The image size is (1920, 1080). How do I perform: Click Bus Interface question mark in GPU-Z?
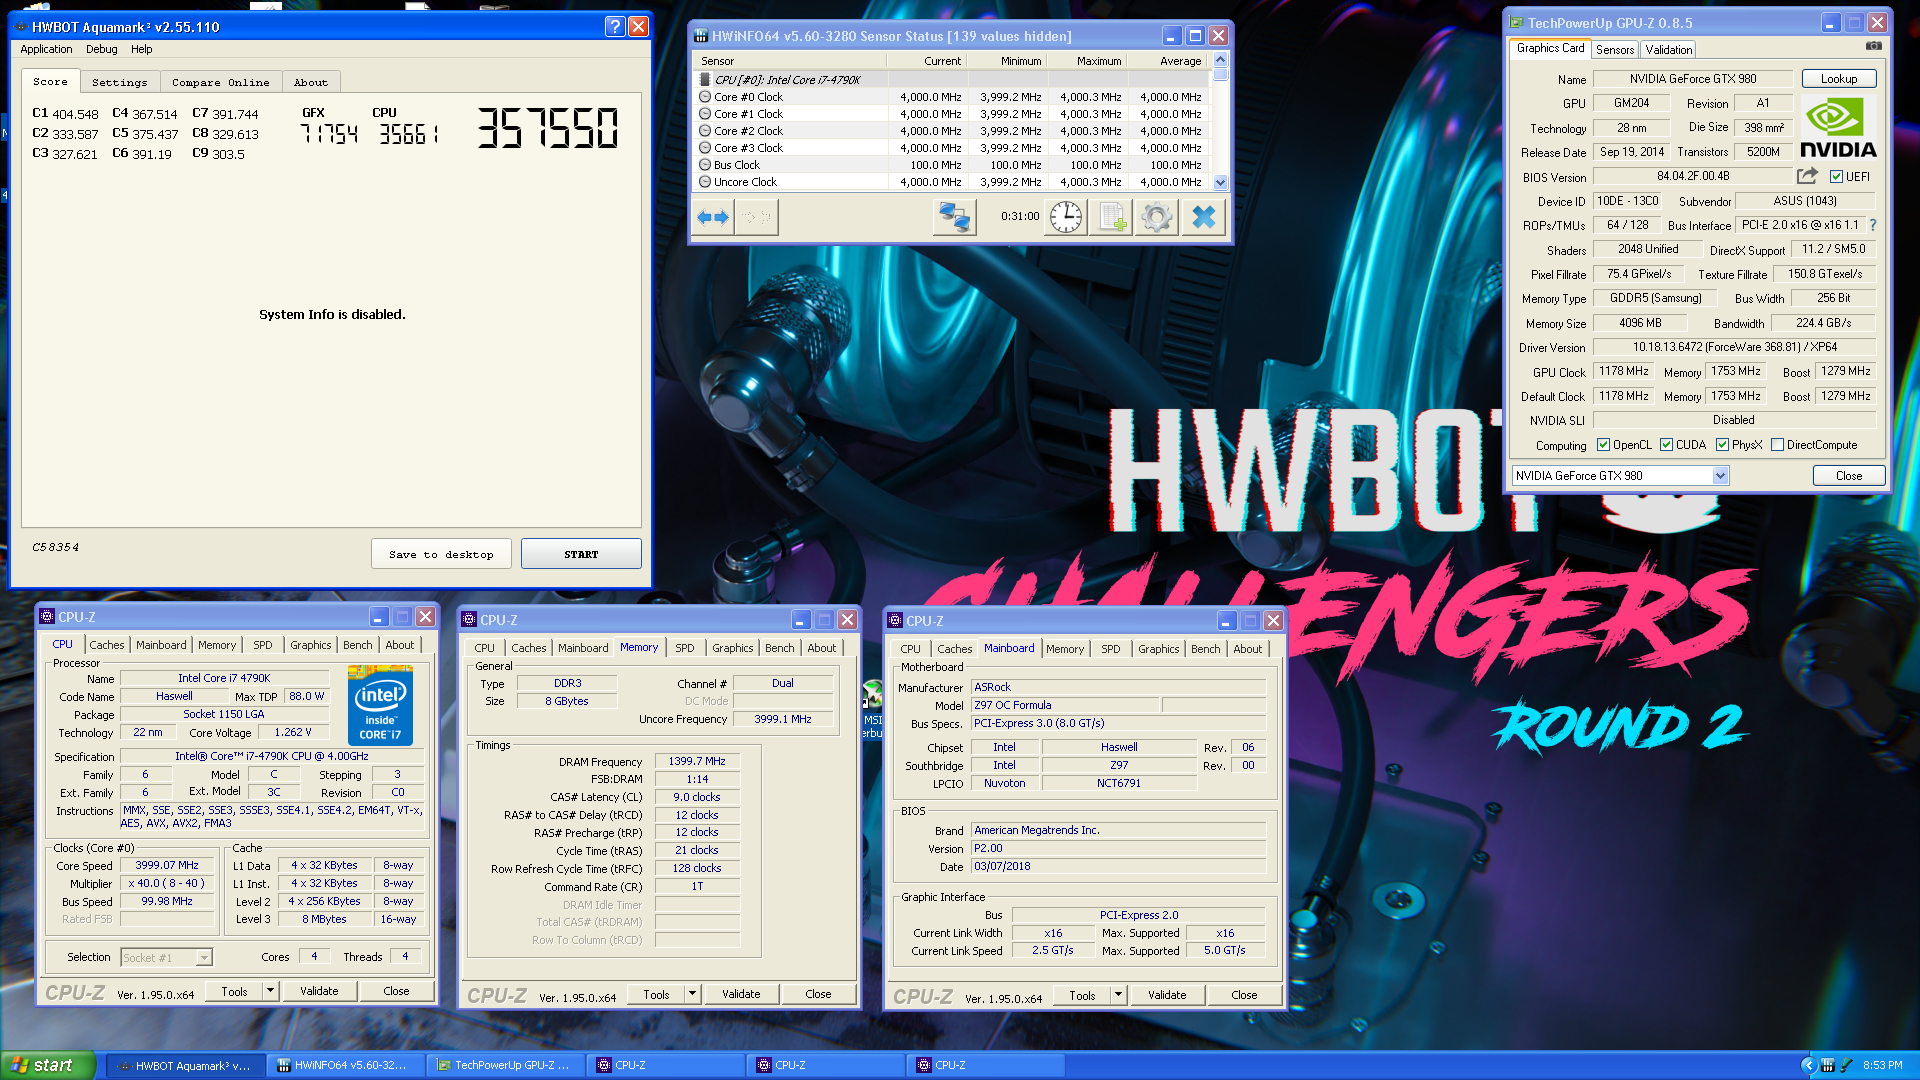click(x=1873, y=225)
